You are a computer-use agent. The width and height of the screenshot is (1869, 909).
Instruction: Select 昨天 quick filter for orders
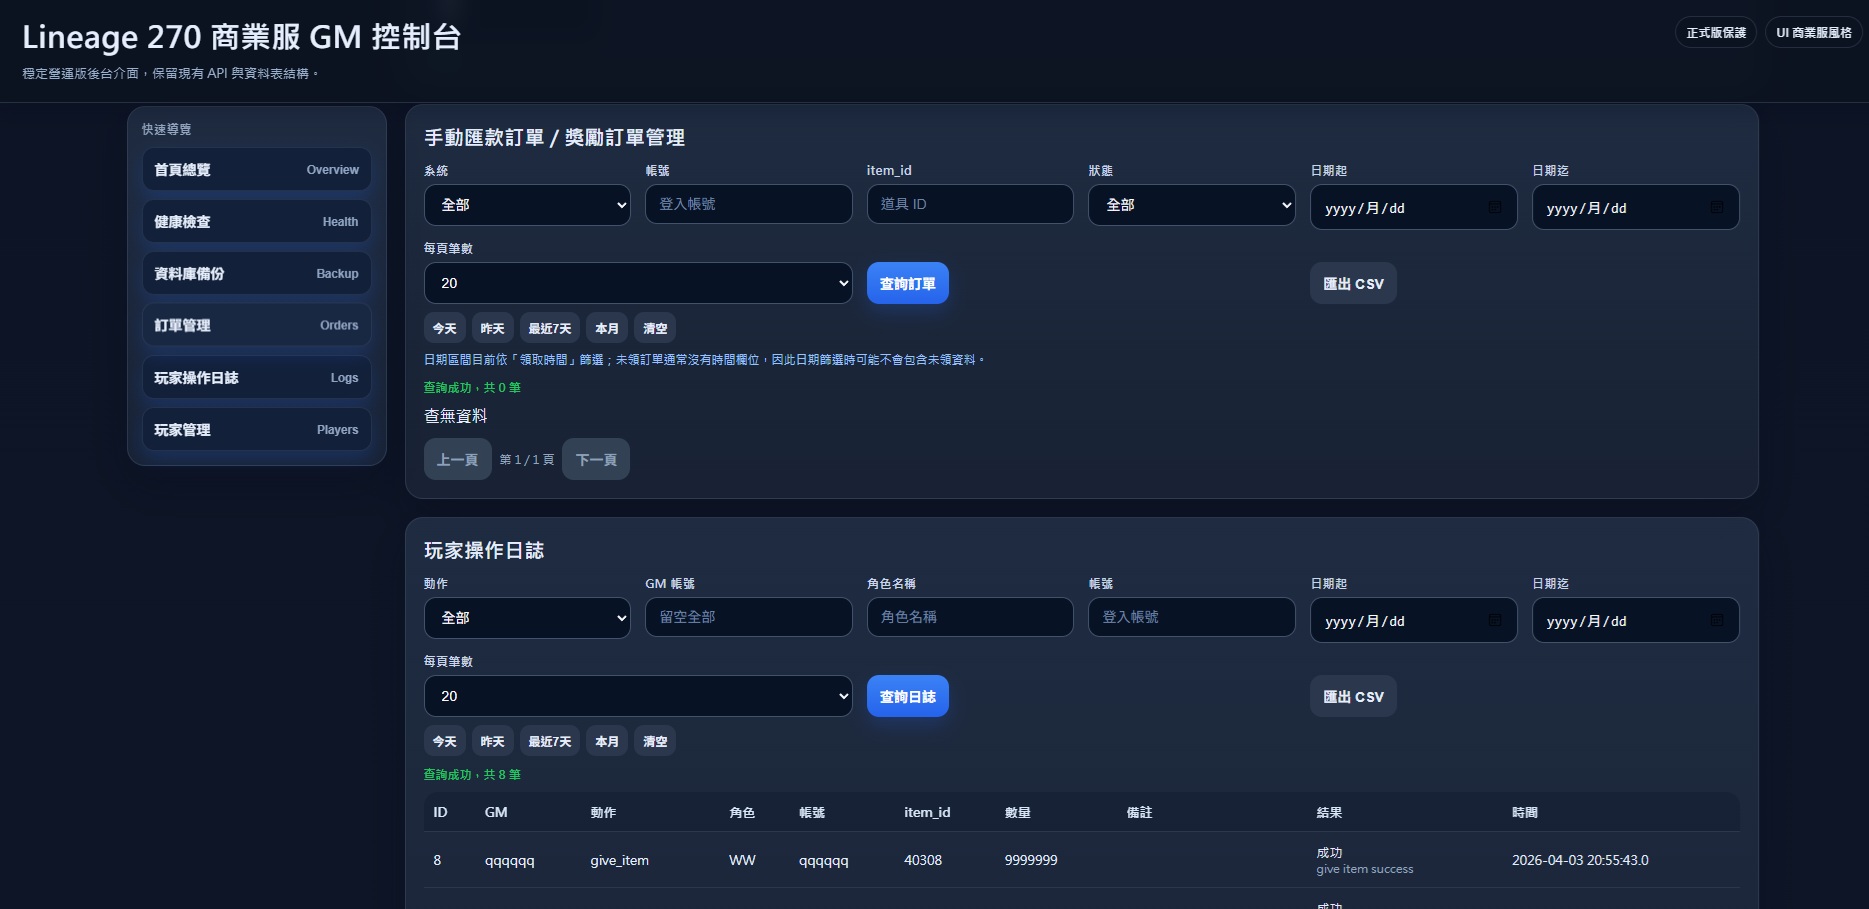pos(493,328)
